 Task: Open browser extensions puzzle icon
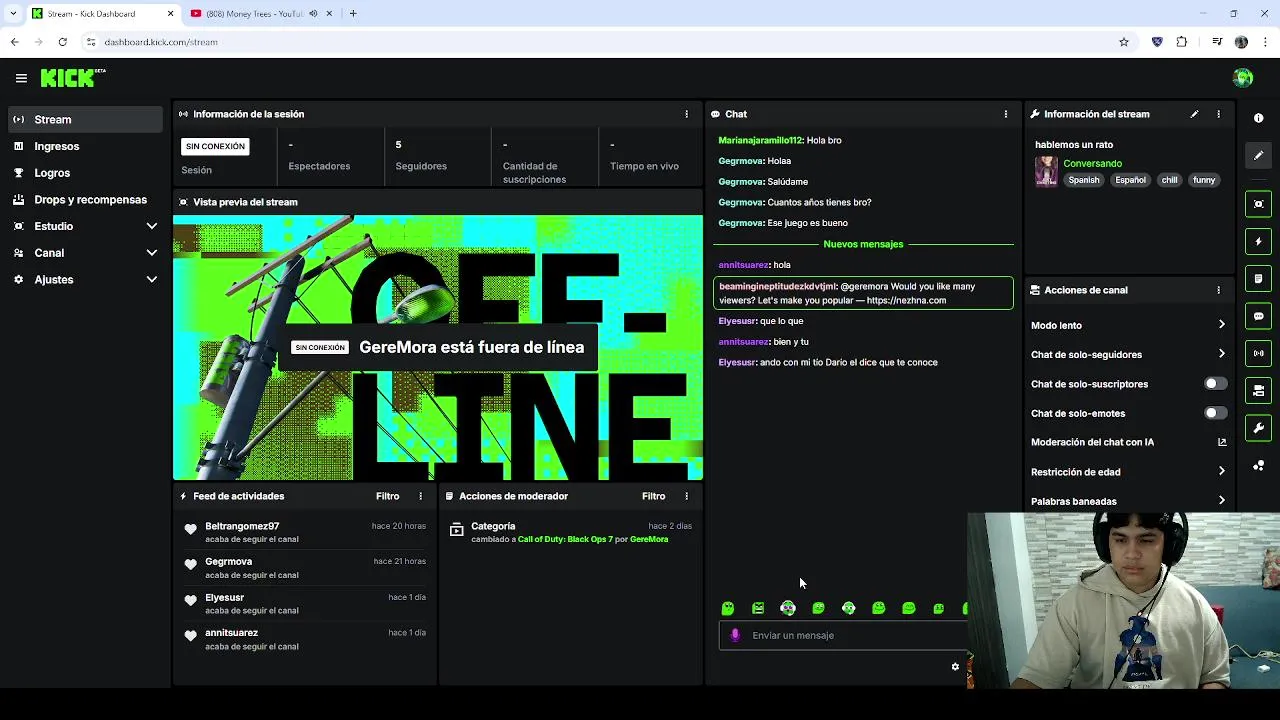[1182, 42]
